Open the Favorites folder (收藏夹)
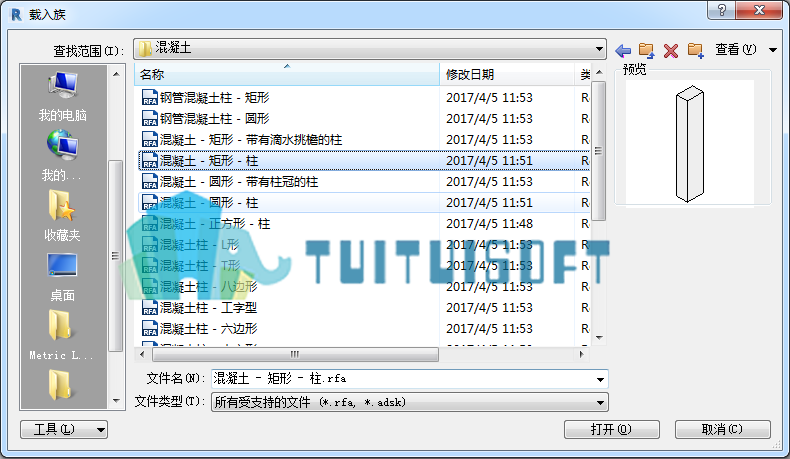 coord(62,216)
